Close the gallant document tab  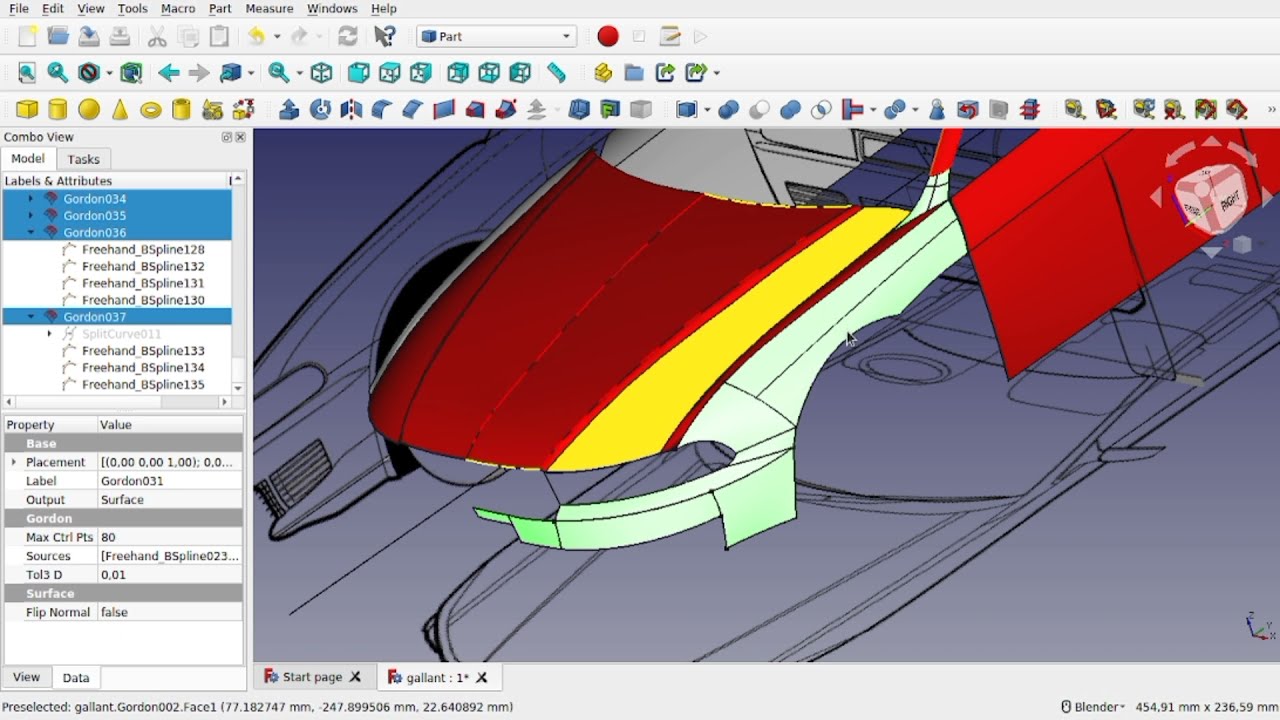[x=482, y=677]
